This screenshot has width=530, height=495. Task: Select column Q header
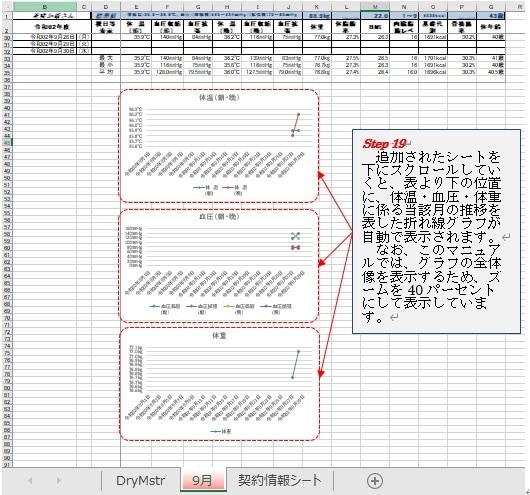(491, 6)
